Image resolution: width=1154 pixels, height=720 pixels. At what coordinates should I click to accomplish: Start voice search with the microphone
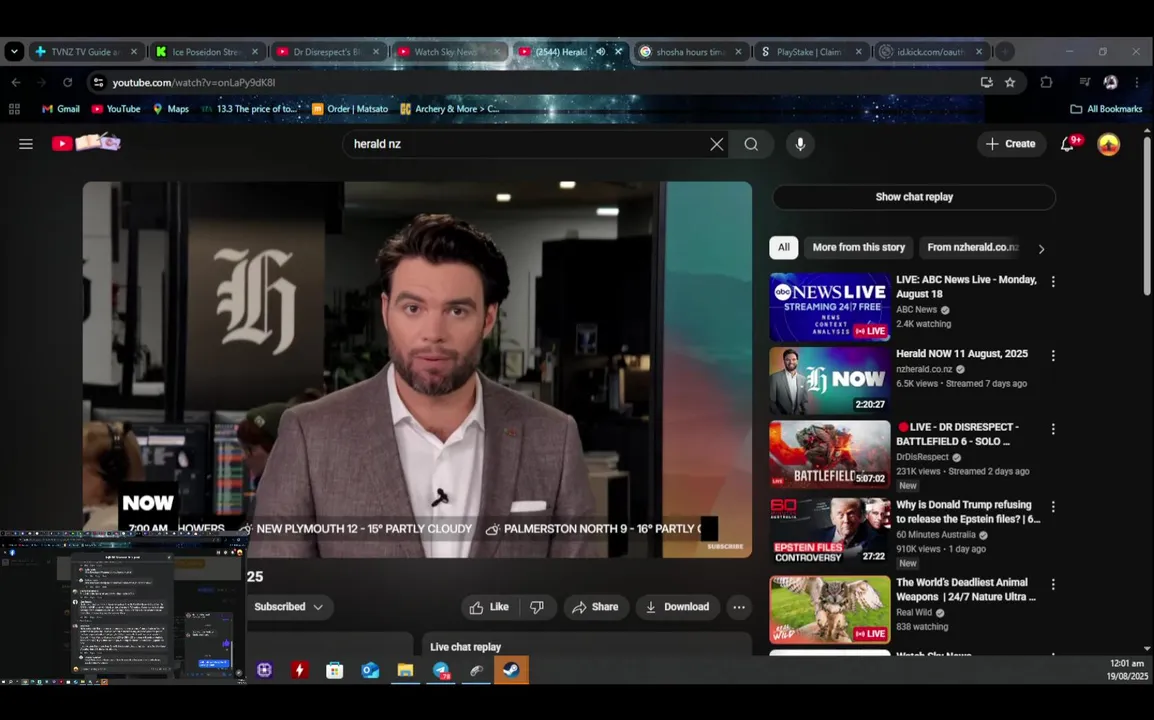[800, 144]
